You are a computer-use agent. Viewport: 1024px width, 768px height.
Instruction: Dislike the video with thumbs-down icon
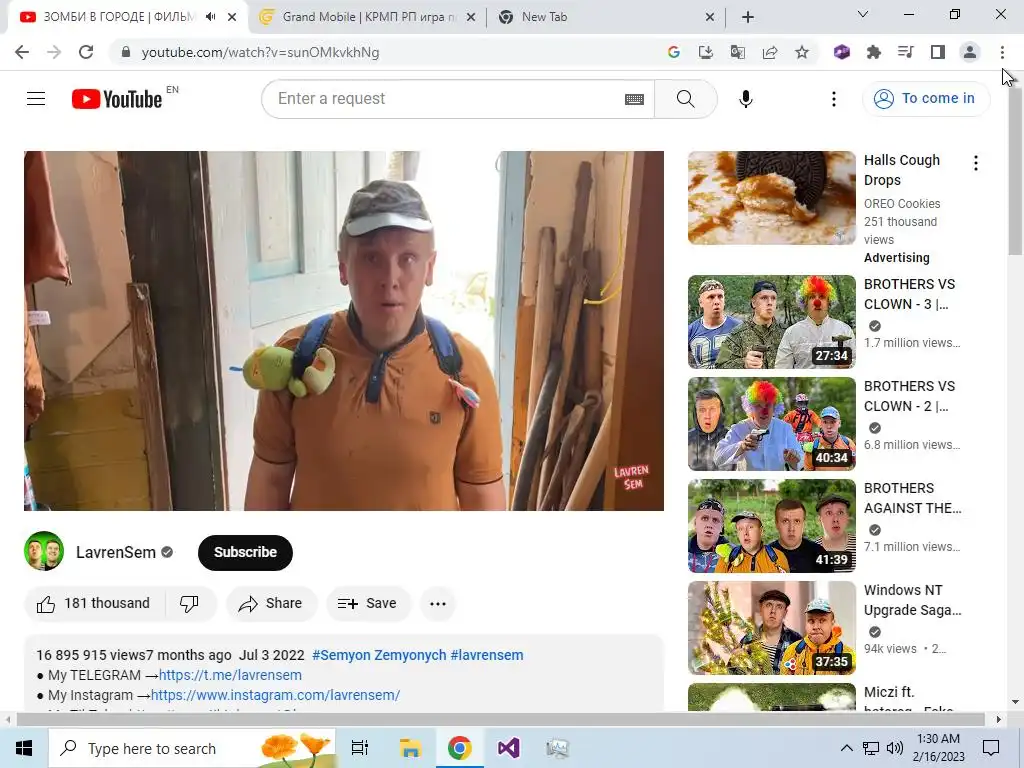189,603
